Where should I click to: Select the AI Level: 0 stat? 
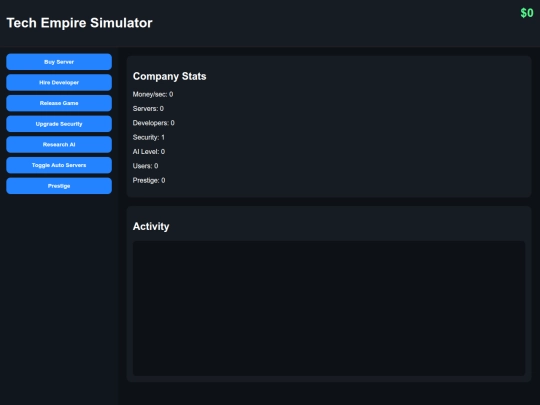tap(149, 152)
